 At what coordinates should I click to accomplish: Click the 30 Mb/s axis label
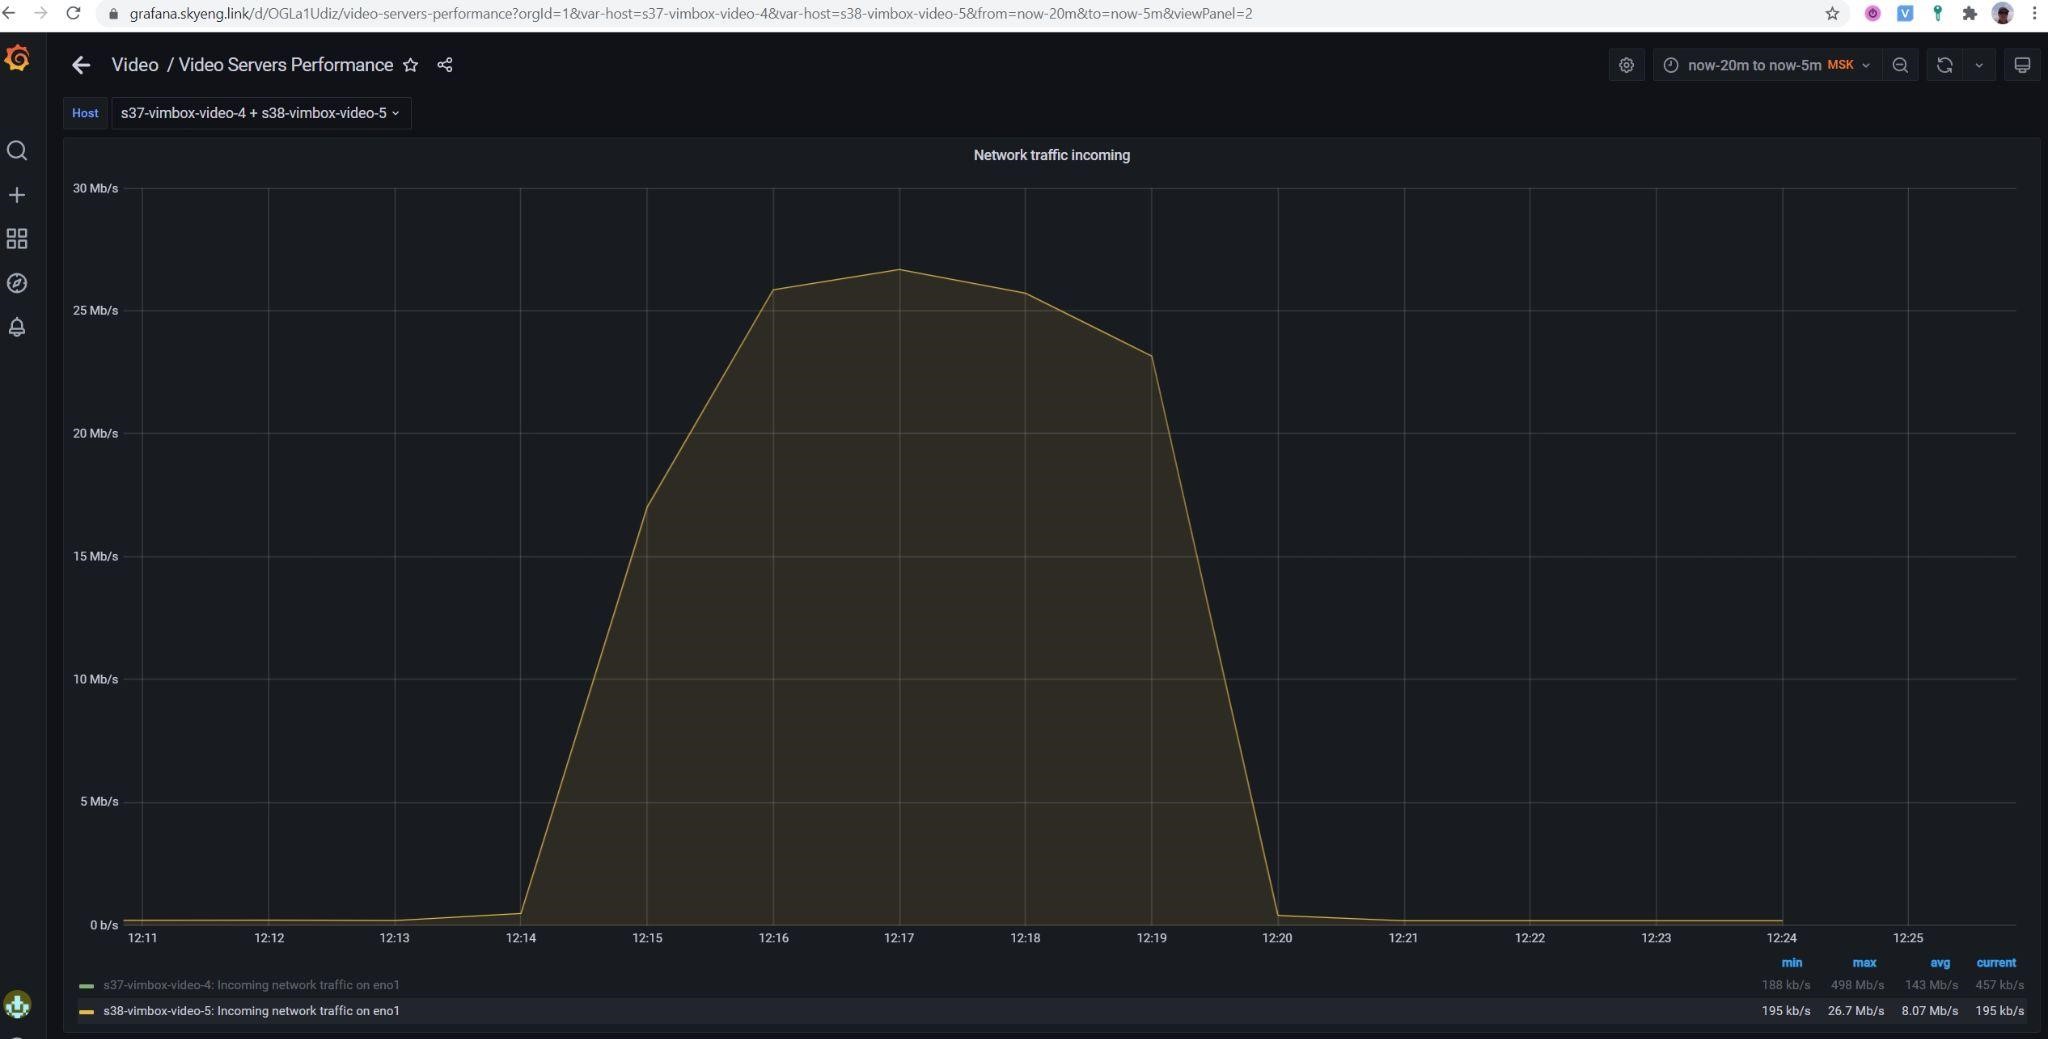tap(95, 188)
